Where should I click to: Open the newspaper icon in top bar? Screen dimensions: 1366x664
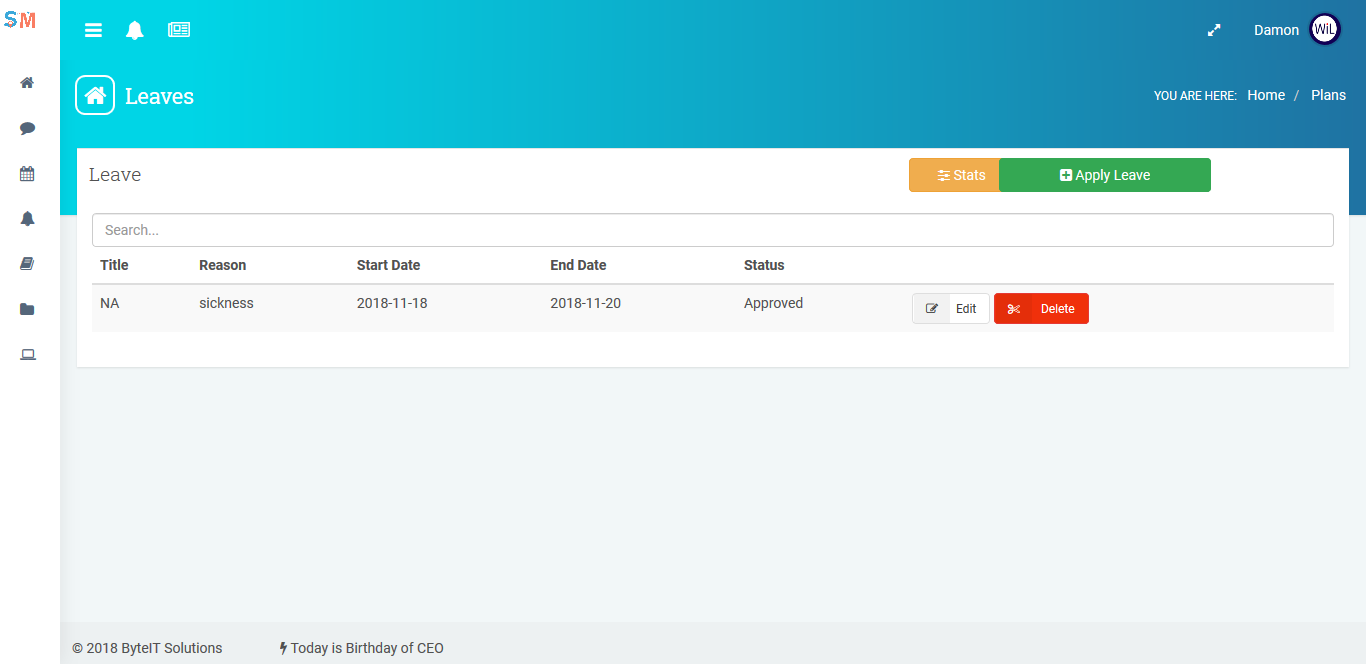click(179, 30)
